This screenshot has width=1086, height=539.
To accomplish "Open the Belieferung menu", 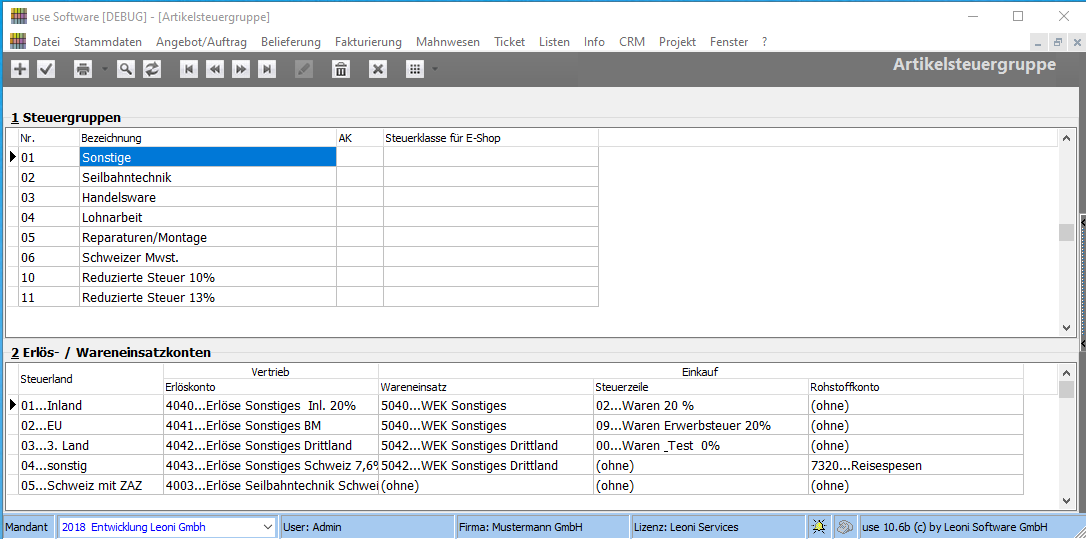I will click(x=291, y=42).
